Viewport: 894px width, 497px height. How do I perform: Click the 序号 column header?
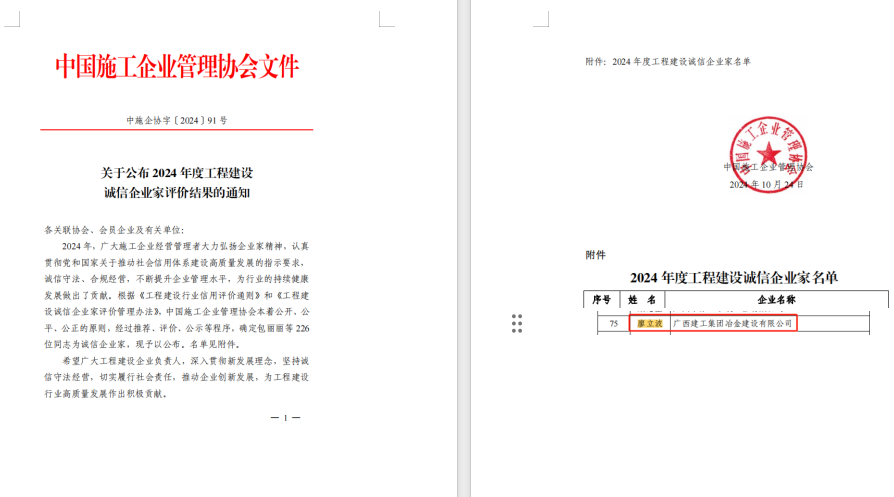pyautogui.click(x=601, y=299)
